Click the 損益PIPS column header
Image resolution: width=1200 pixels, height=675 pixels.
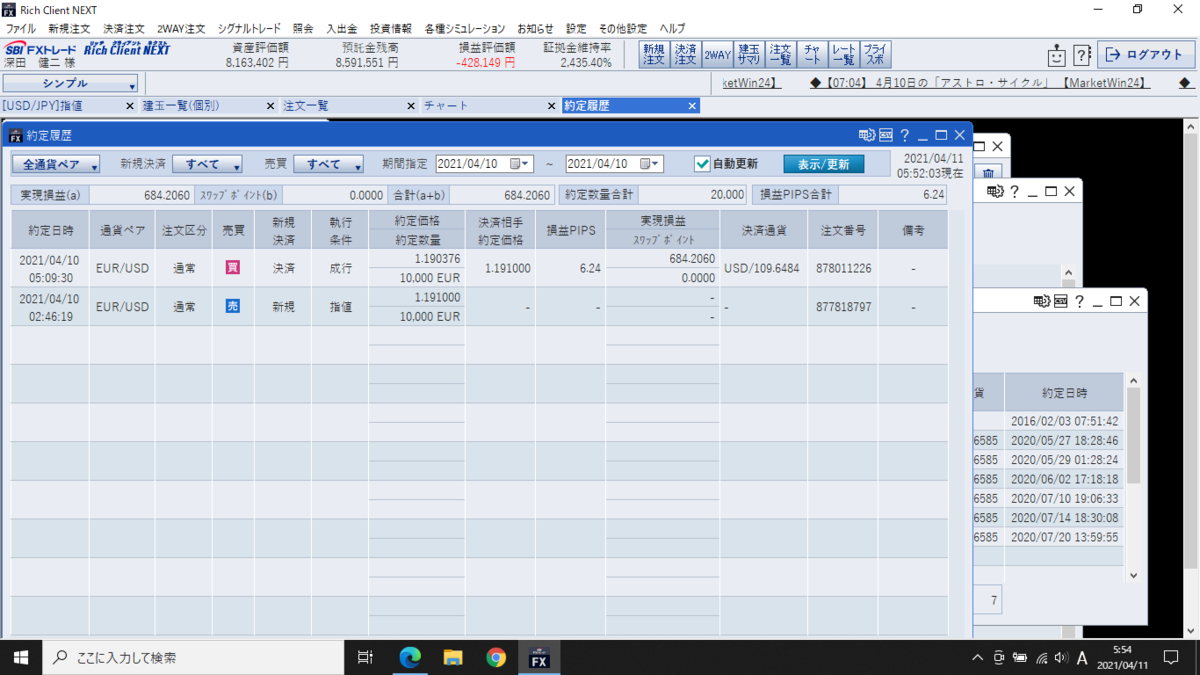point(570,230)
